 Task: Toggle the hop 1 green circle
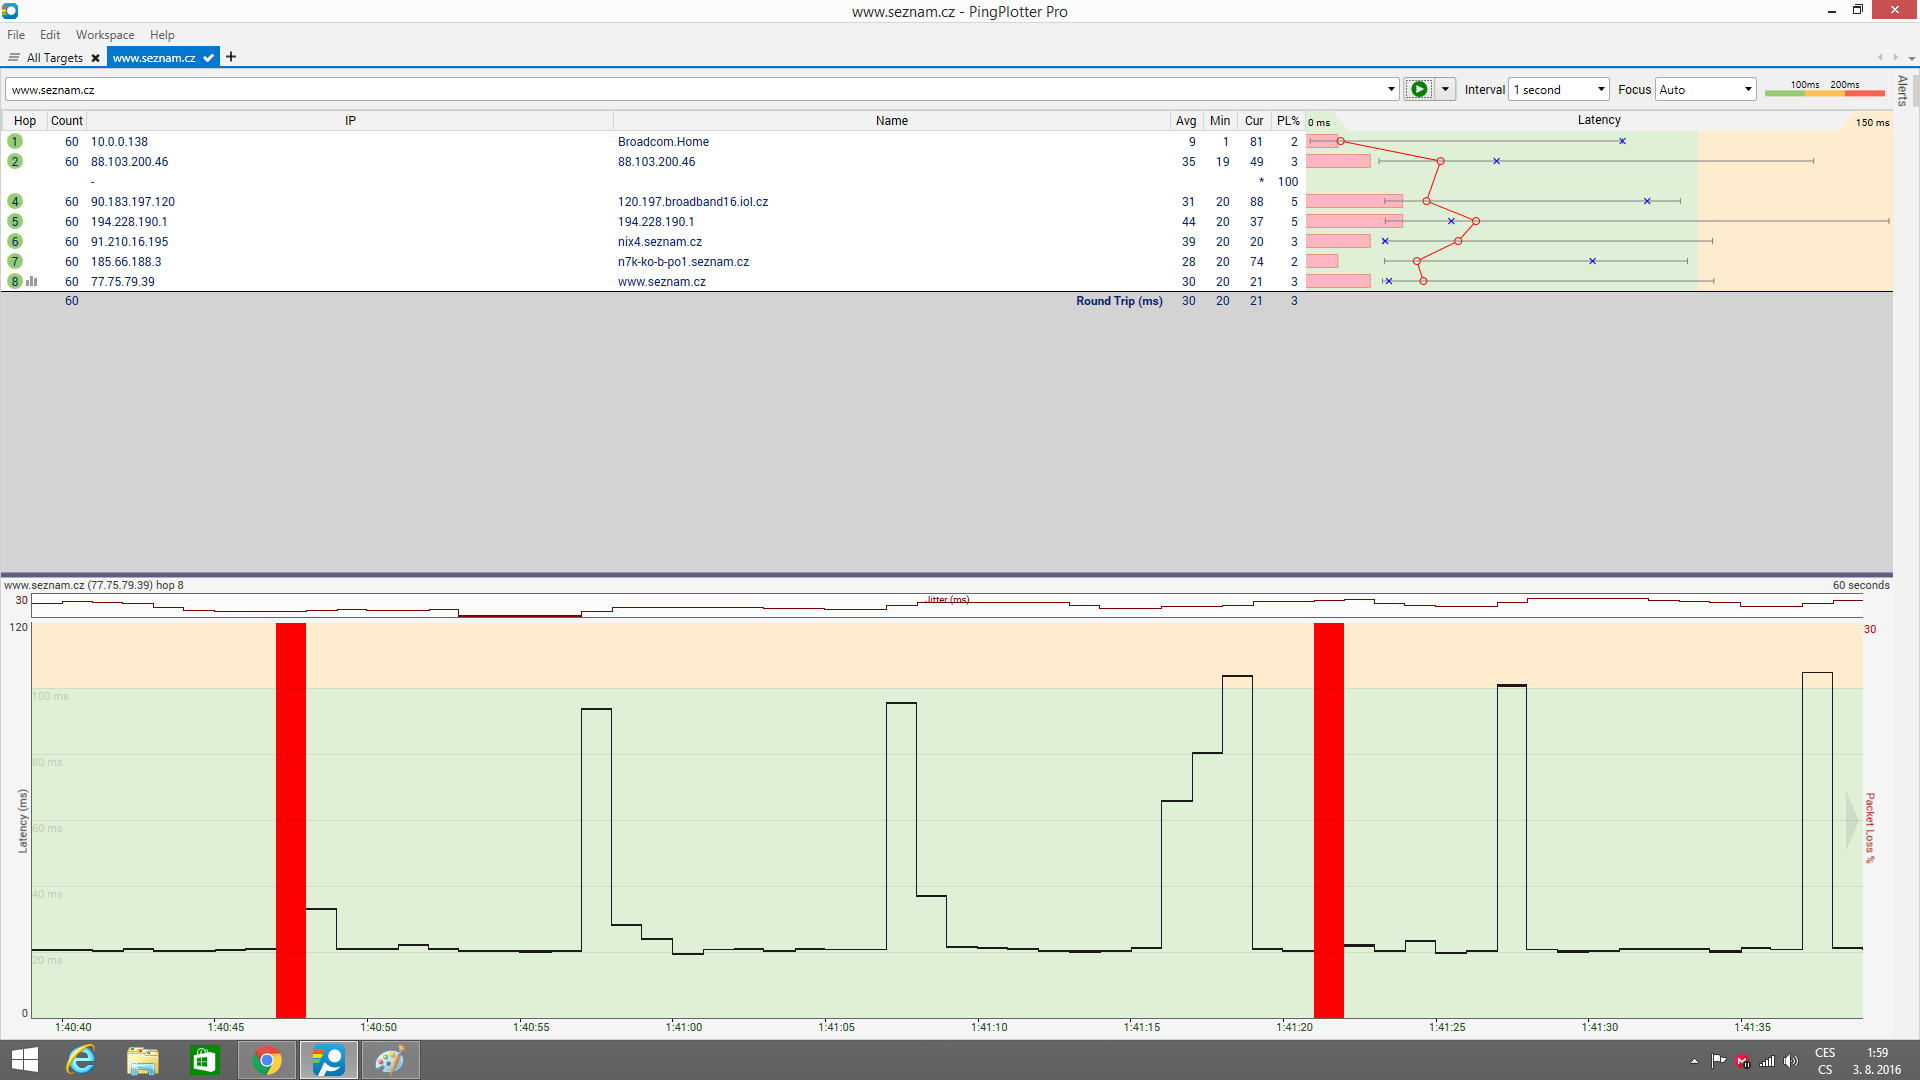click(x=15, y=142)
